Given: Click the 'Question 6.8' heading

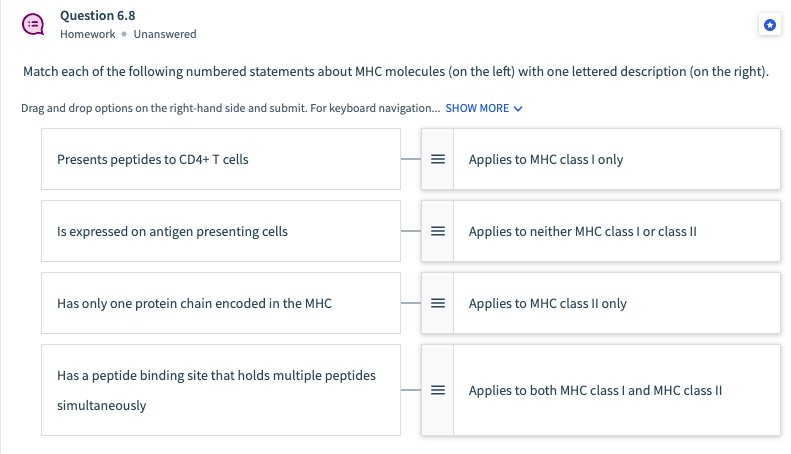Looking at the screenshot, I should pos(98,15).
